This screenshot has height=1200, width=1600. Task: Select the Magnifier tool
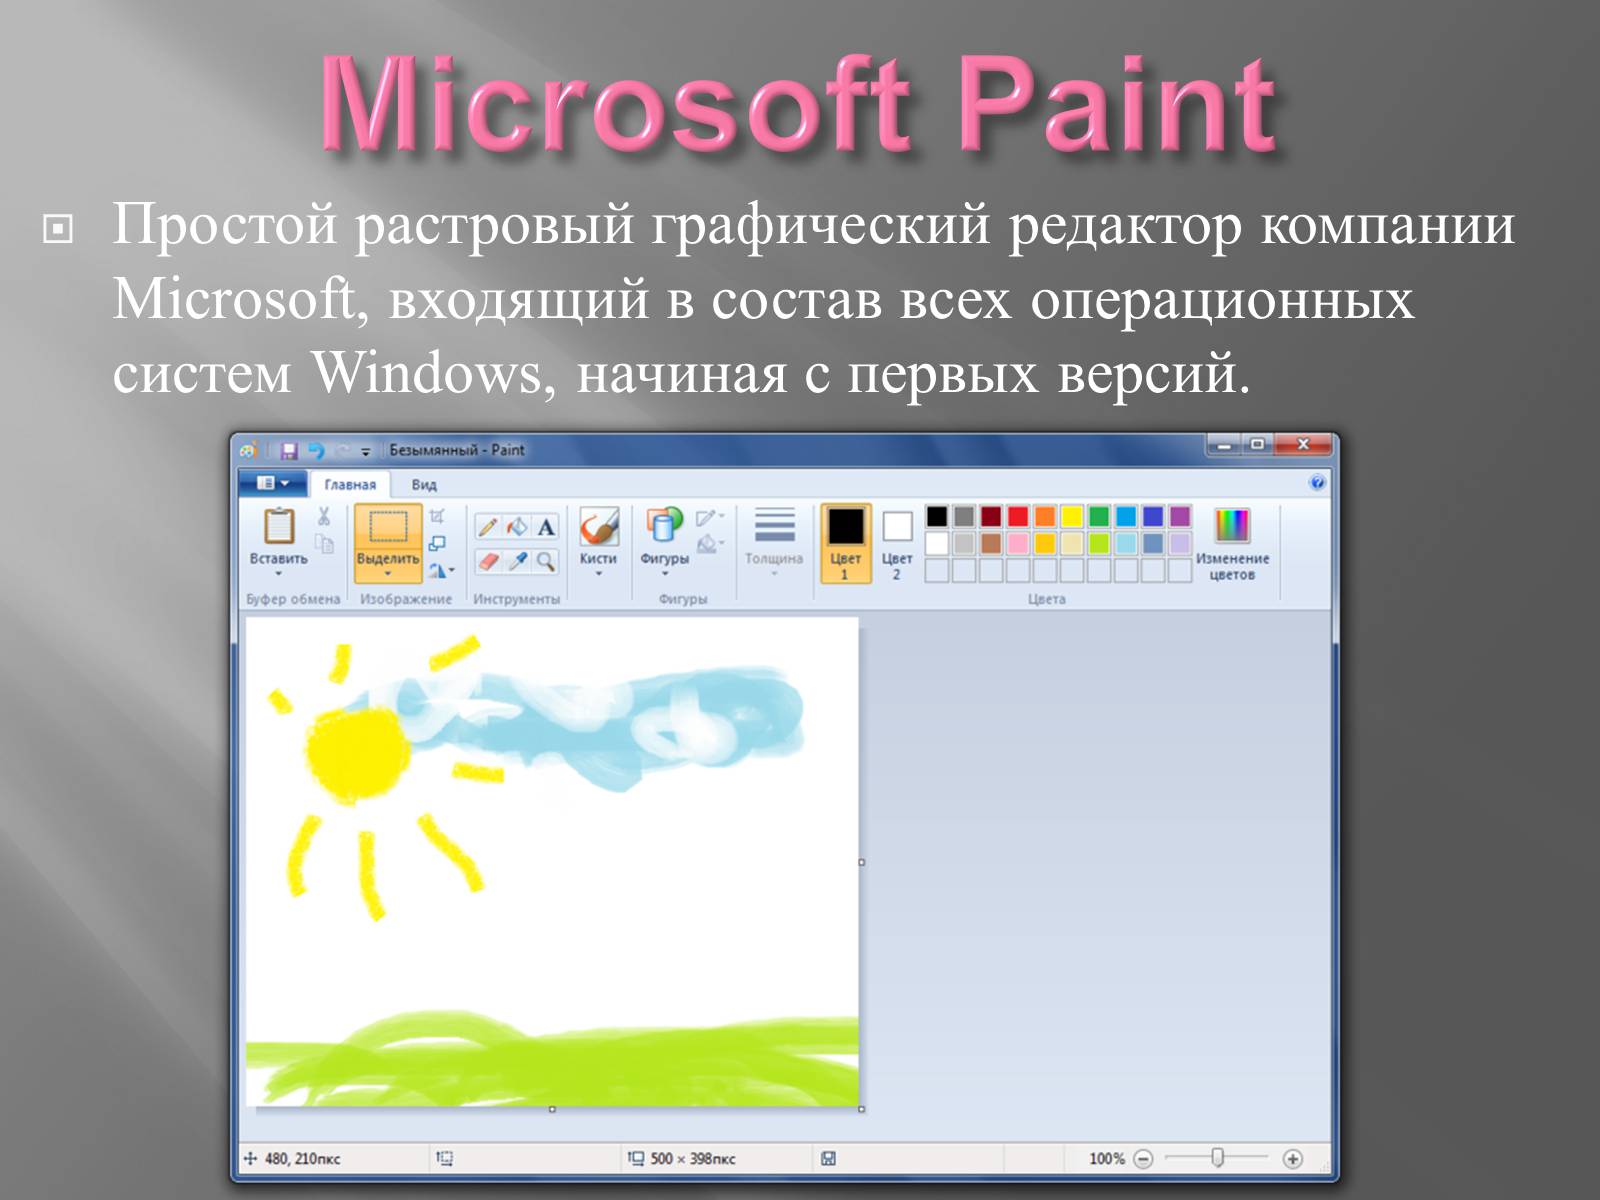click(x=546, y=561)
